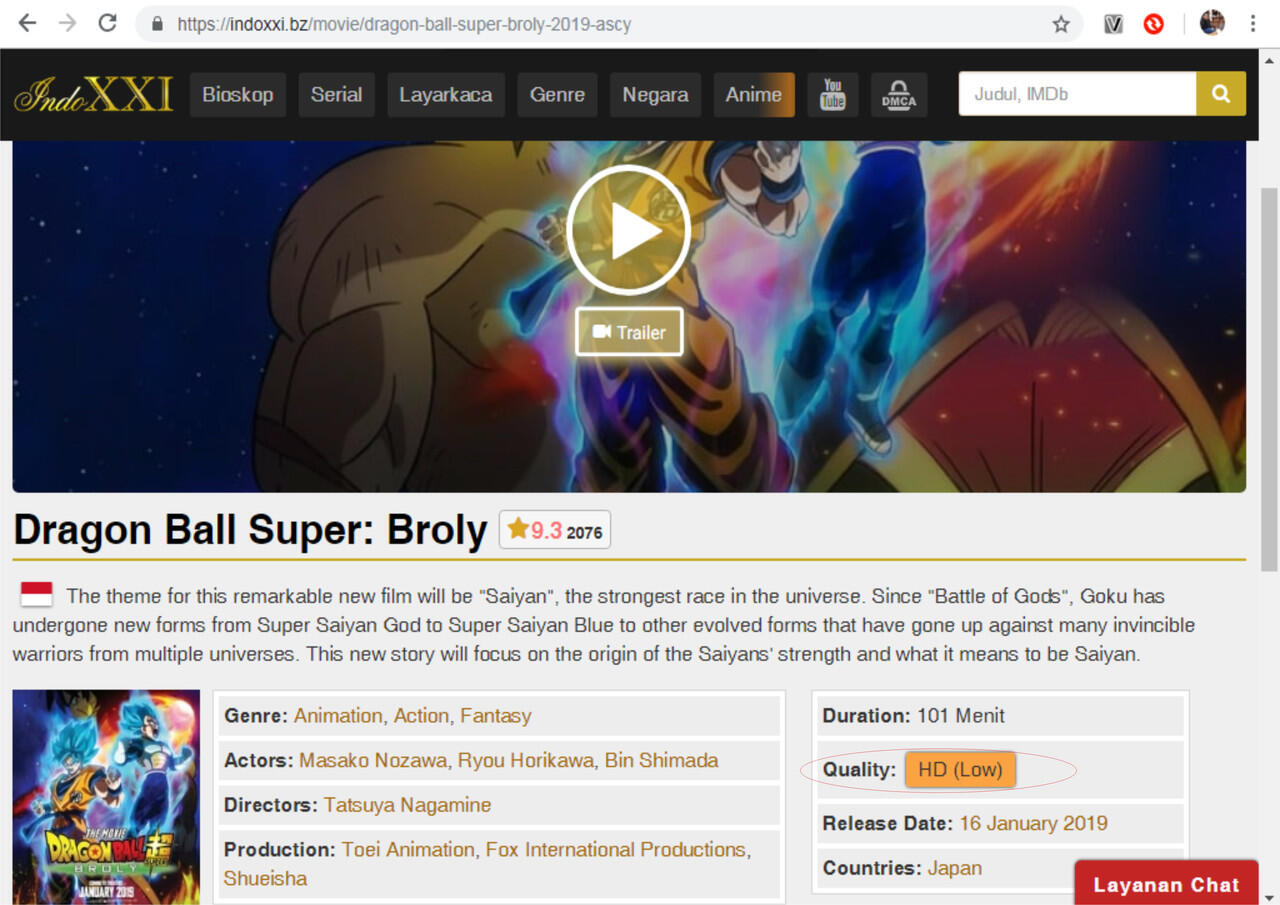The width and height of the screenshot is (1280, 905).
Task: Open the Anime menu item
Action: 754,95
